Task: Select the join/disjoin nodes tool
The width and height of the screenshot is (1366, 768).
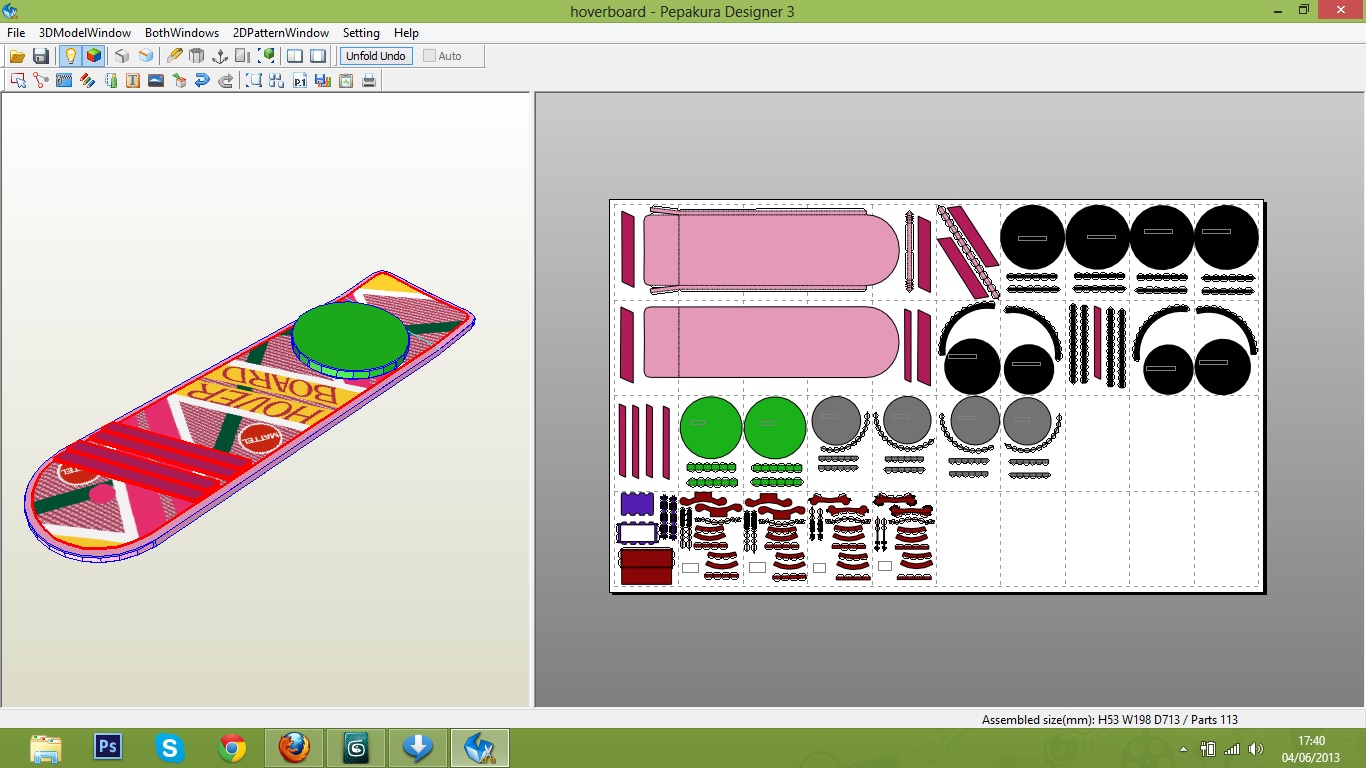Action: [41, 80]
